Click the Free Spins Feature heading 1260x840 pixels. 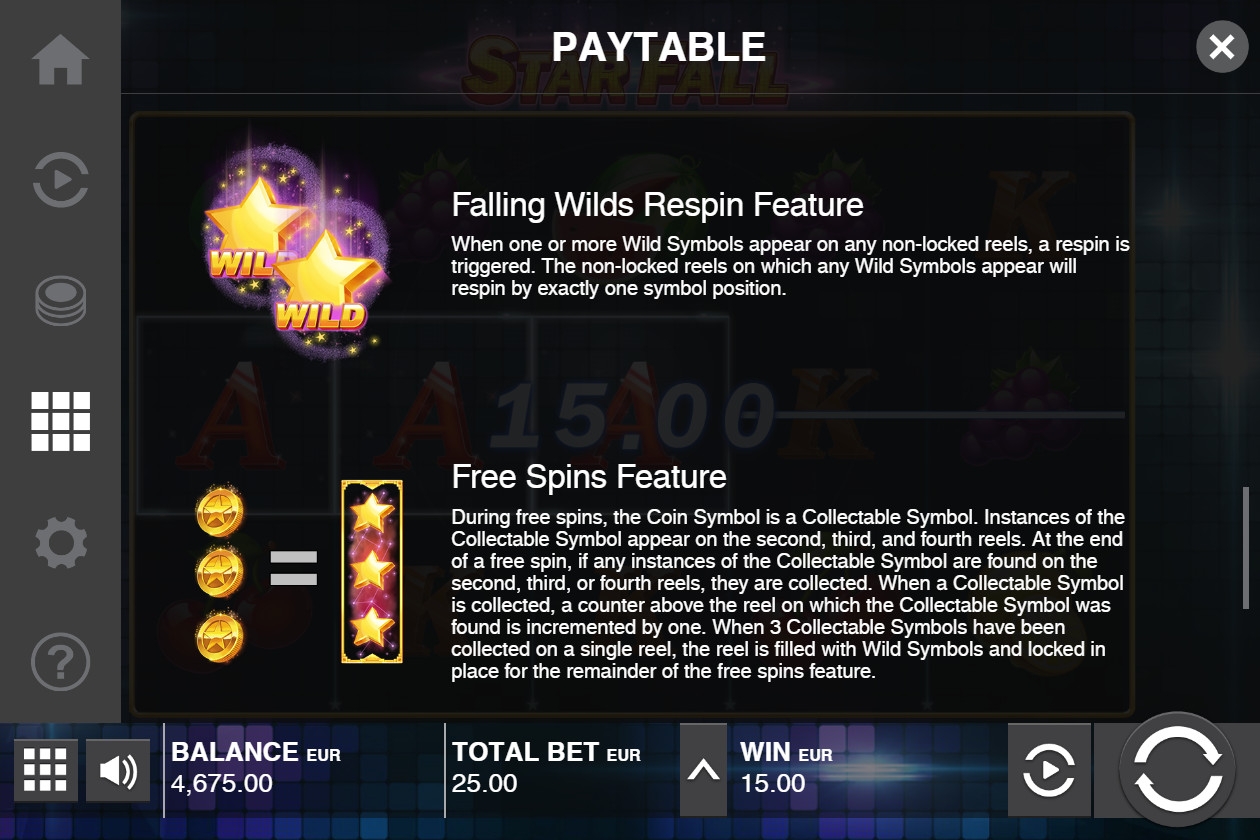click(x=589, y=476)
